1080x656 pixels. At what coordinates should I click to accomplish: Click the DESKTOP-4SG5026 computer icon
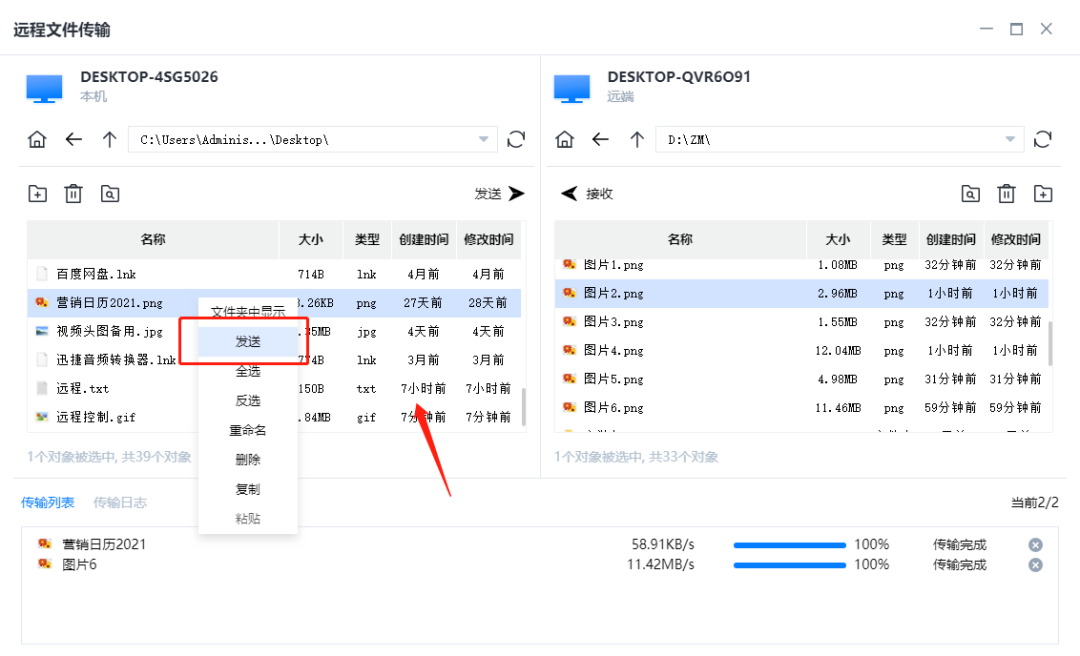point(44,88)
